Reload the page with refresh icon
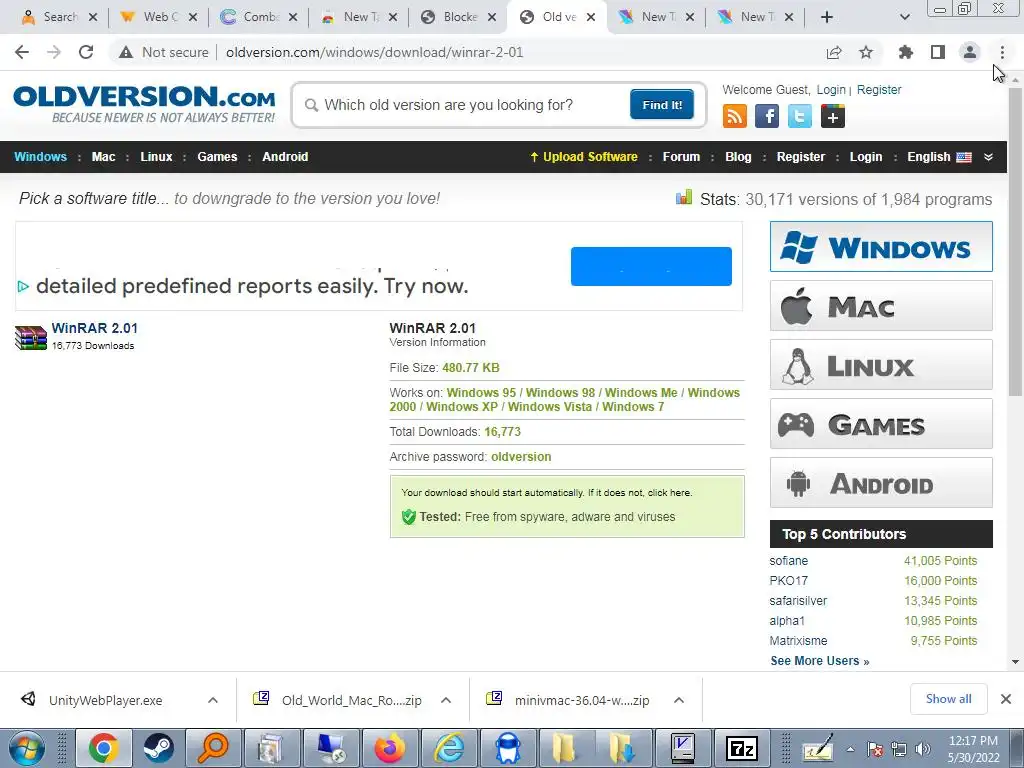Viewport: 1024px width, 768px height. tap(86, 52)
